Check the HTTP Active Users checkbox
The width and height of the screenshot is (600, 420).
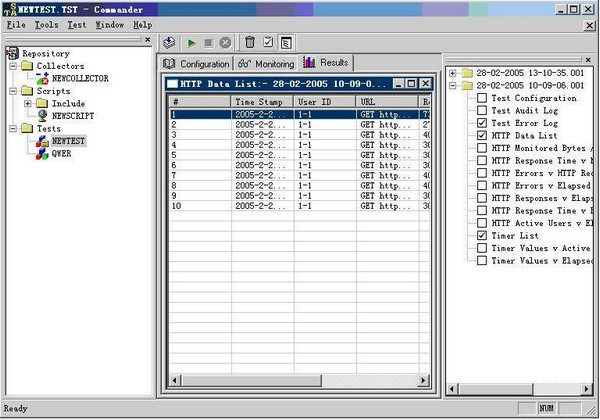pyautogui.click(x=482, y=223)
